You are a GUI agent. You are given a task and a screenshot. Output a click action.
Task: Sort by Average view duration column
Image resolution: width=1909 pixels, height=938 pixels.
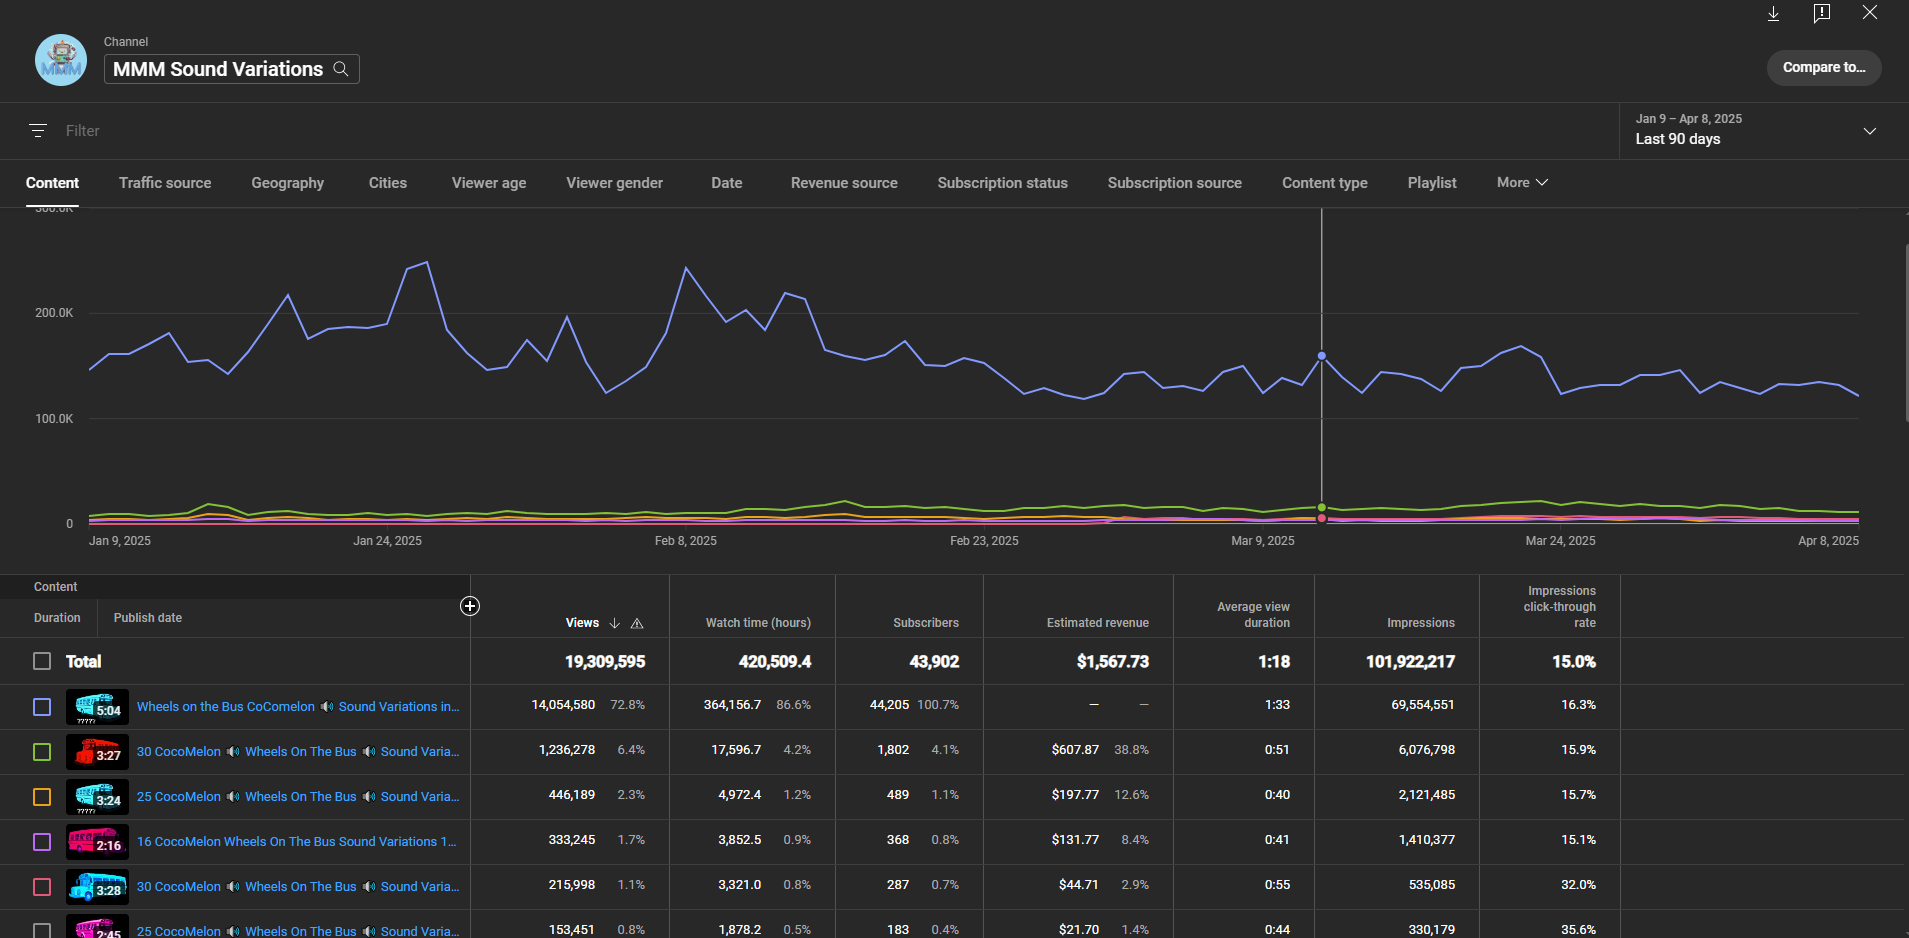[1253, 615]
